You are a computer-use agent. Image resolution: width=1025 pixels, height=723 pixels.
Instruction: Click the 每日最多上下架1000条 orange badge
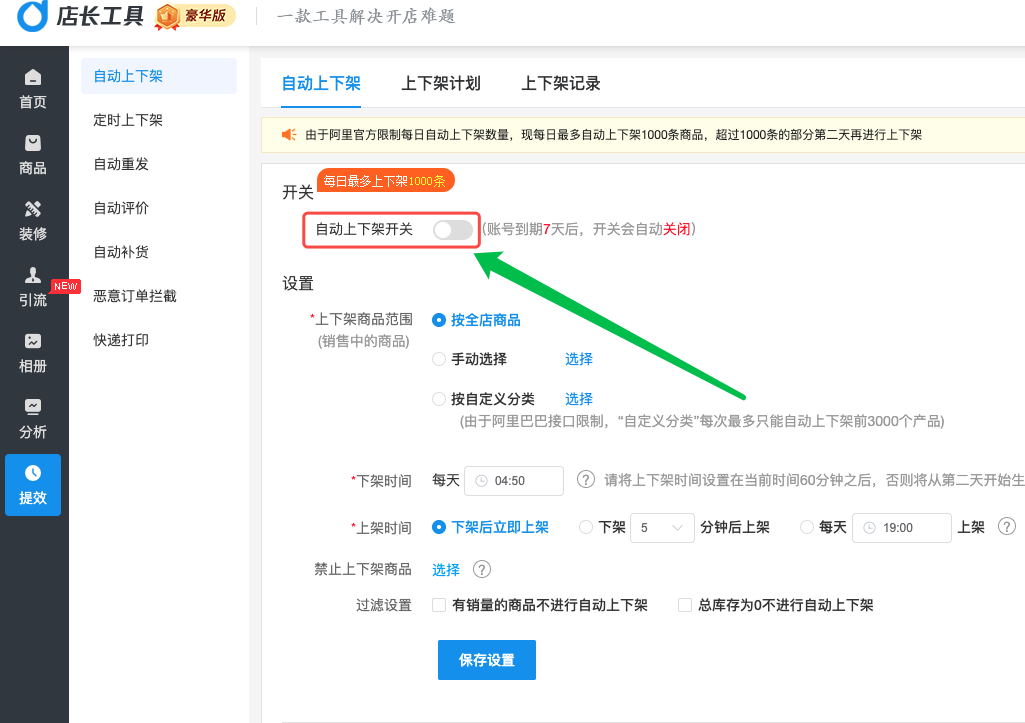(386, 180)
